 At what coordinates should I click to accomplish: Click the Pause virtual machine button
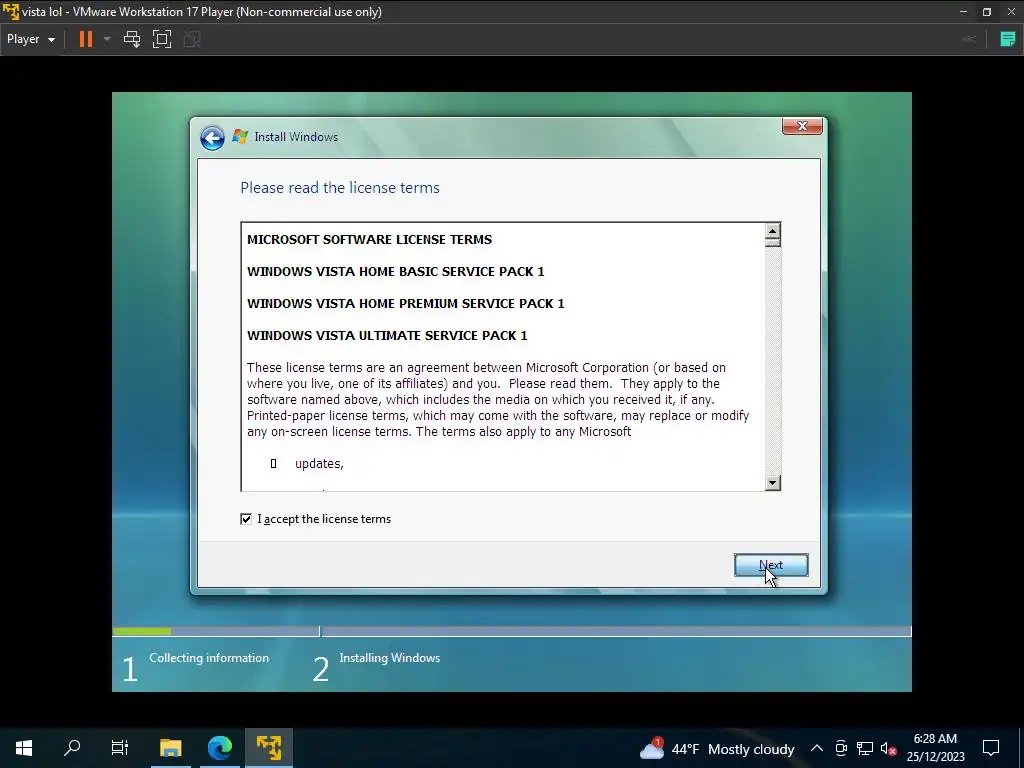pos(86,39)
